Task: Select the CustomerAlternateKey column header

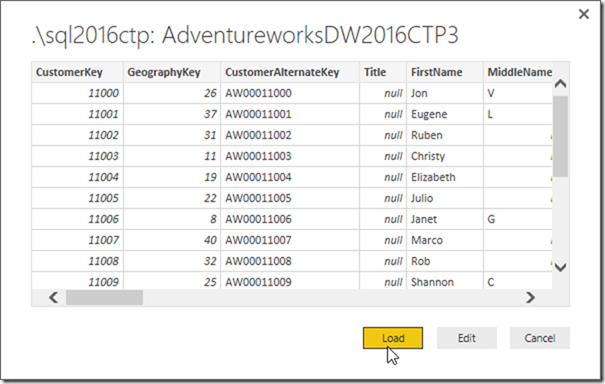Action: pos(290,72)
